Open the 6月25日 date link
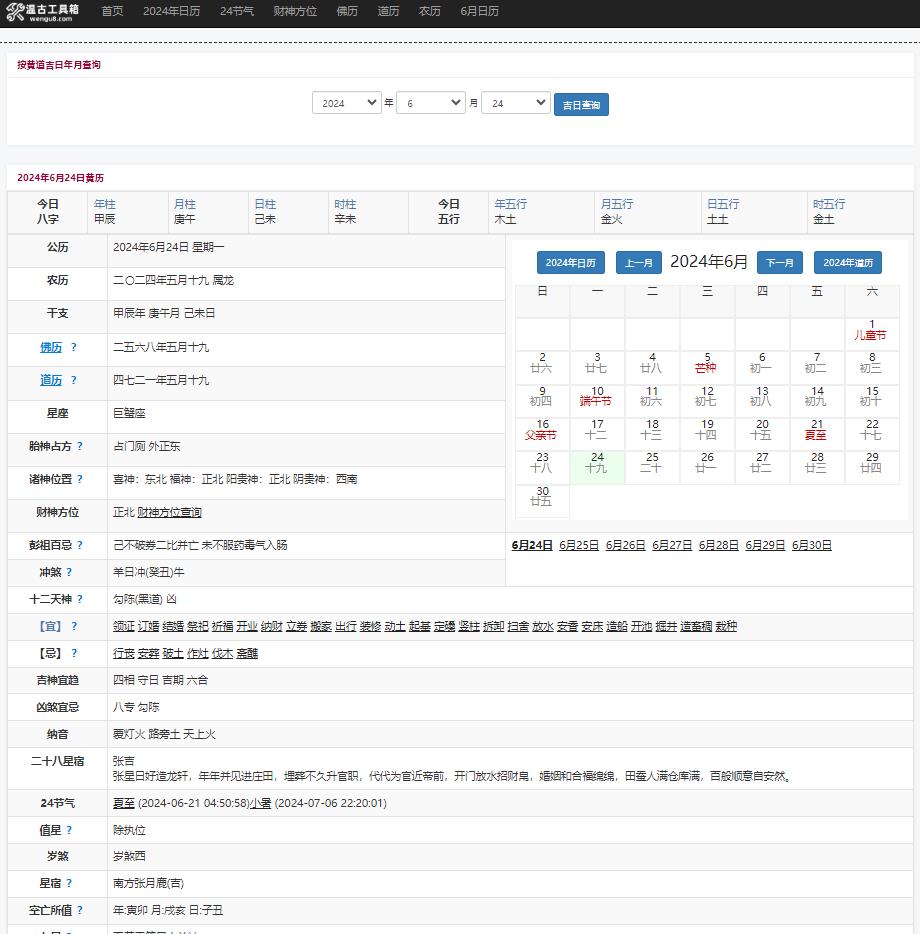 click(579, 546)
